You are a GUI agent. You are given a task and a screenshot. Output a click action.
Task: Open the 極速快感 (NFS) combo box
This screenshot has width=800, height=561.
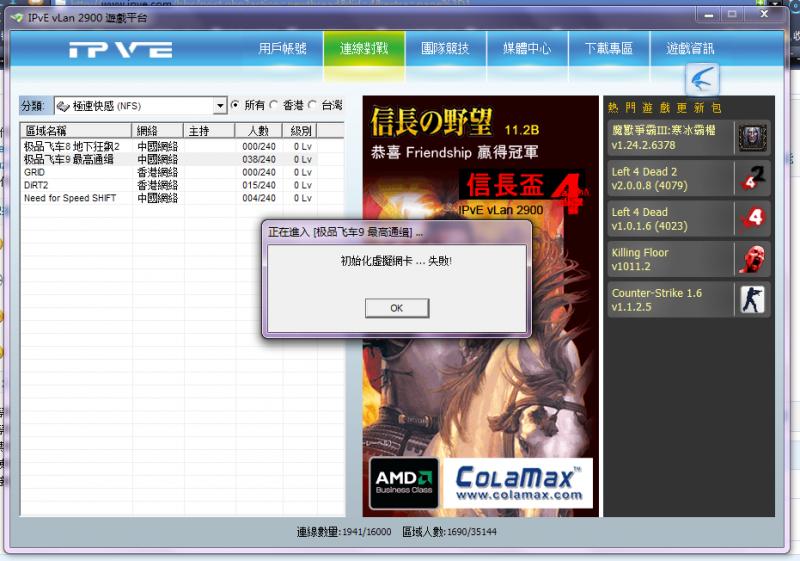coord(140,106)
